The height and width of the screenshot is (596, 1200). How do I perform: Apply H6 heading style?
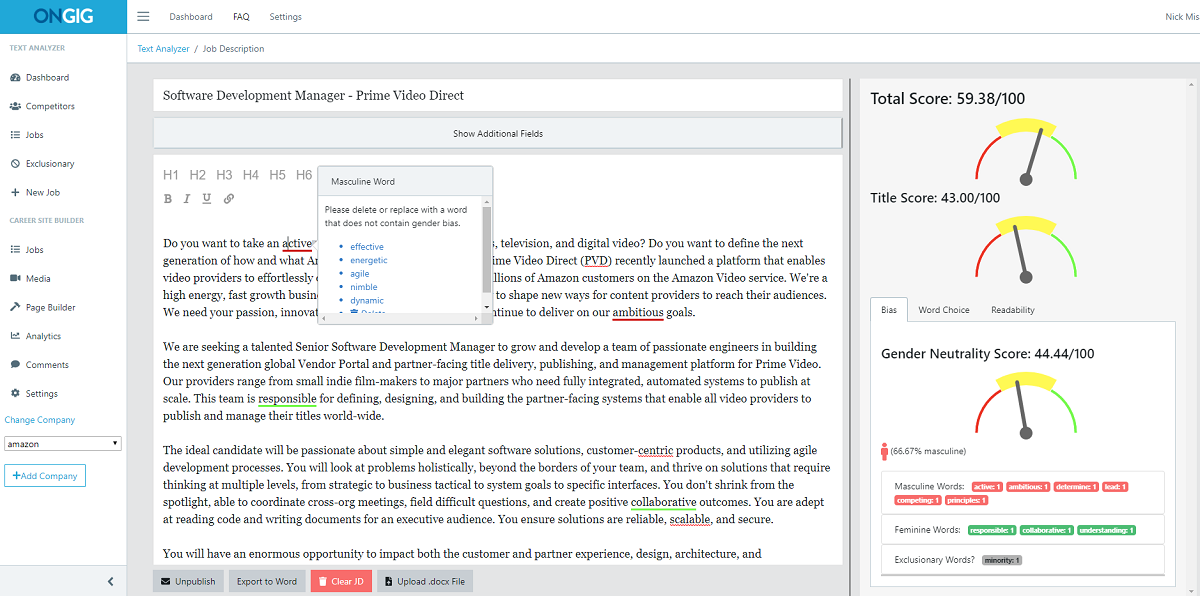point(304,175)
